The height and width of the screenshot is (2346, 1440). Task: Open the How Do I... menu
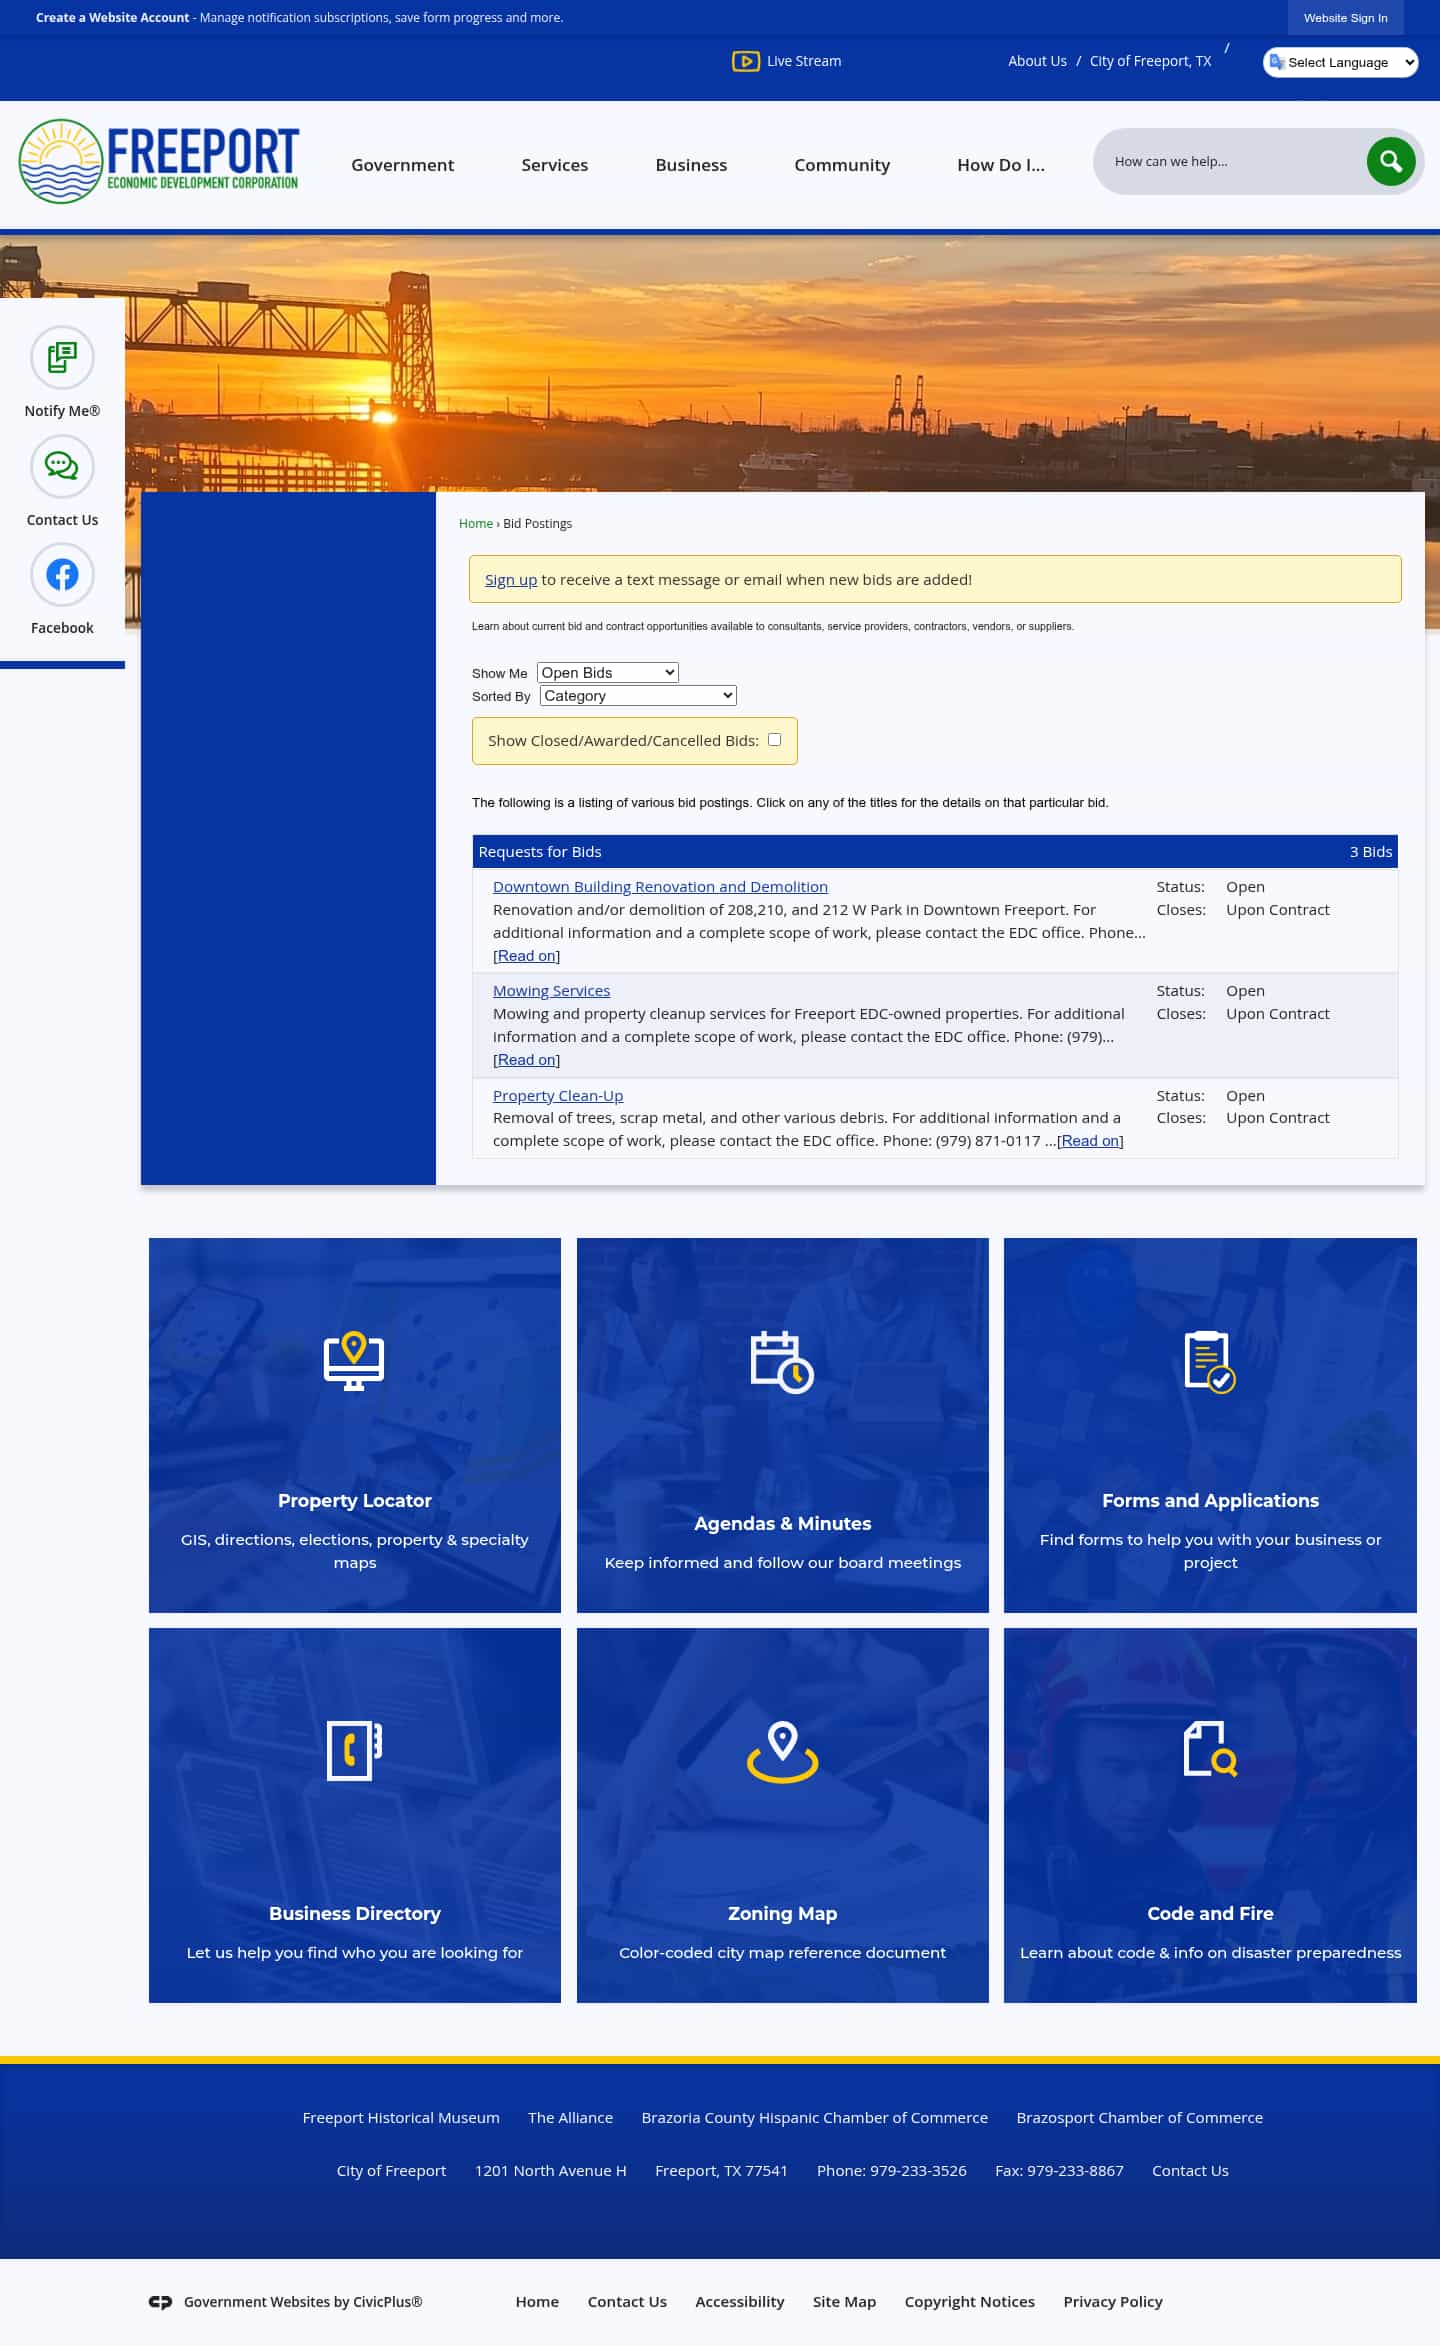(x=1001, y=165)
